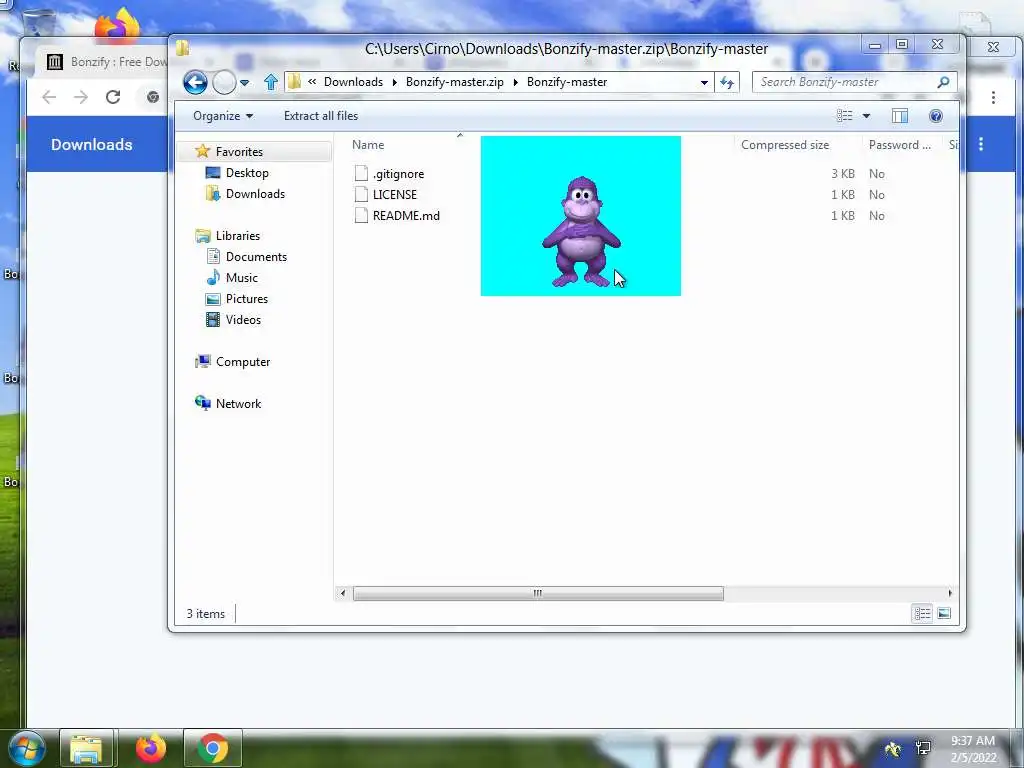
Task: Switch to details view in status bar
Action: coord(922,613)
